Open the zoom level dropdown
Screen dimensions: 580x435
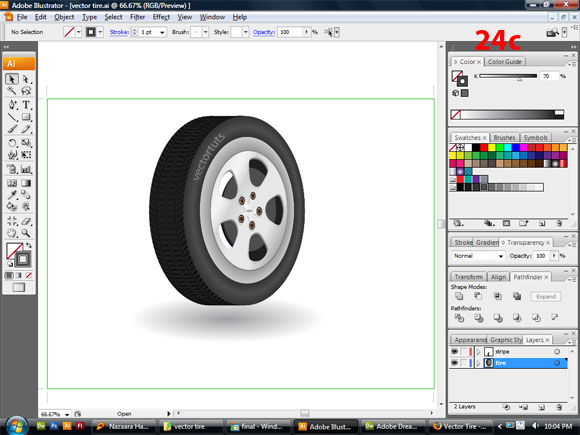click(x=67, y=414)
